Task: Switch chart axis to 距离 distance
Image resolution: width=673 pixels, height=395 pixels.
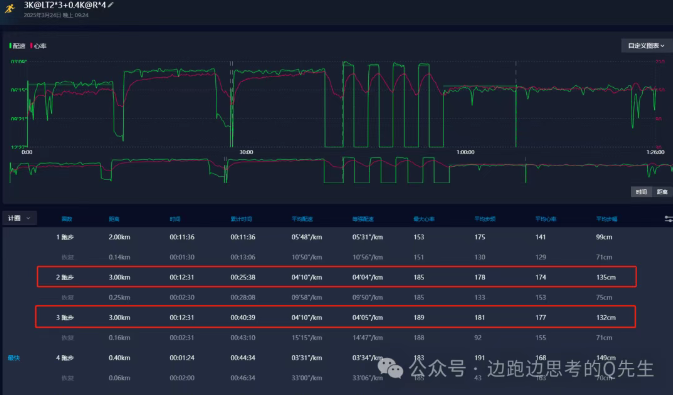Action: (x=662, y=191)
